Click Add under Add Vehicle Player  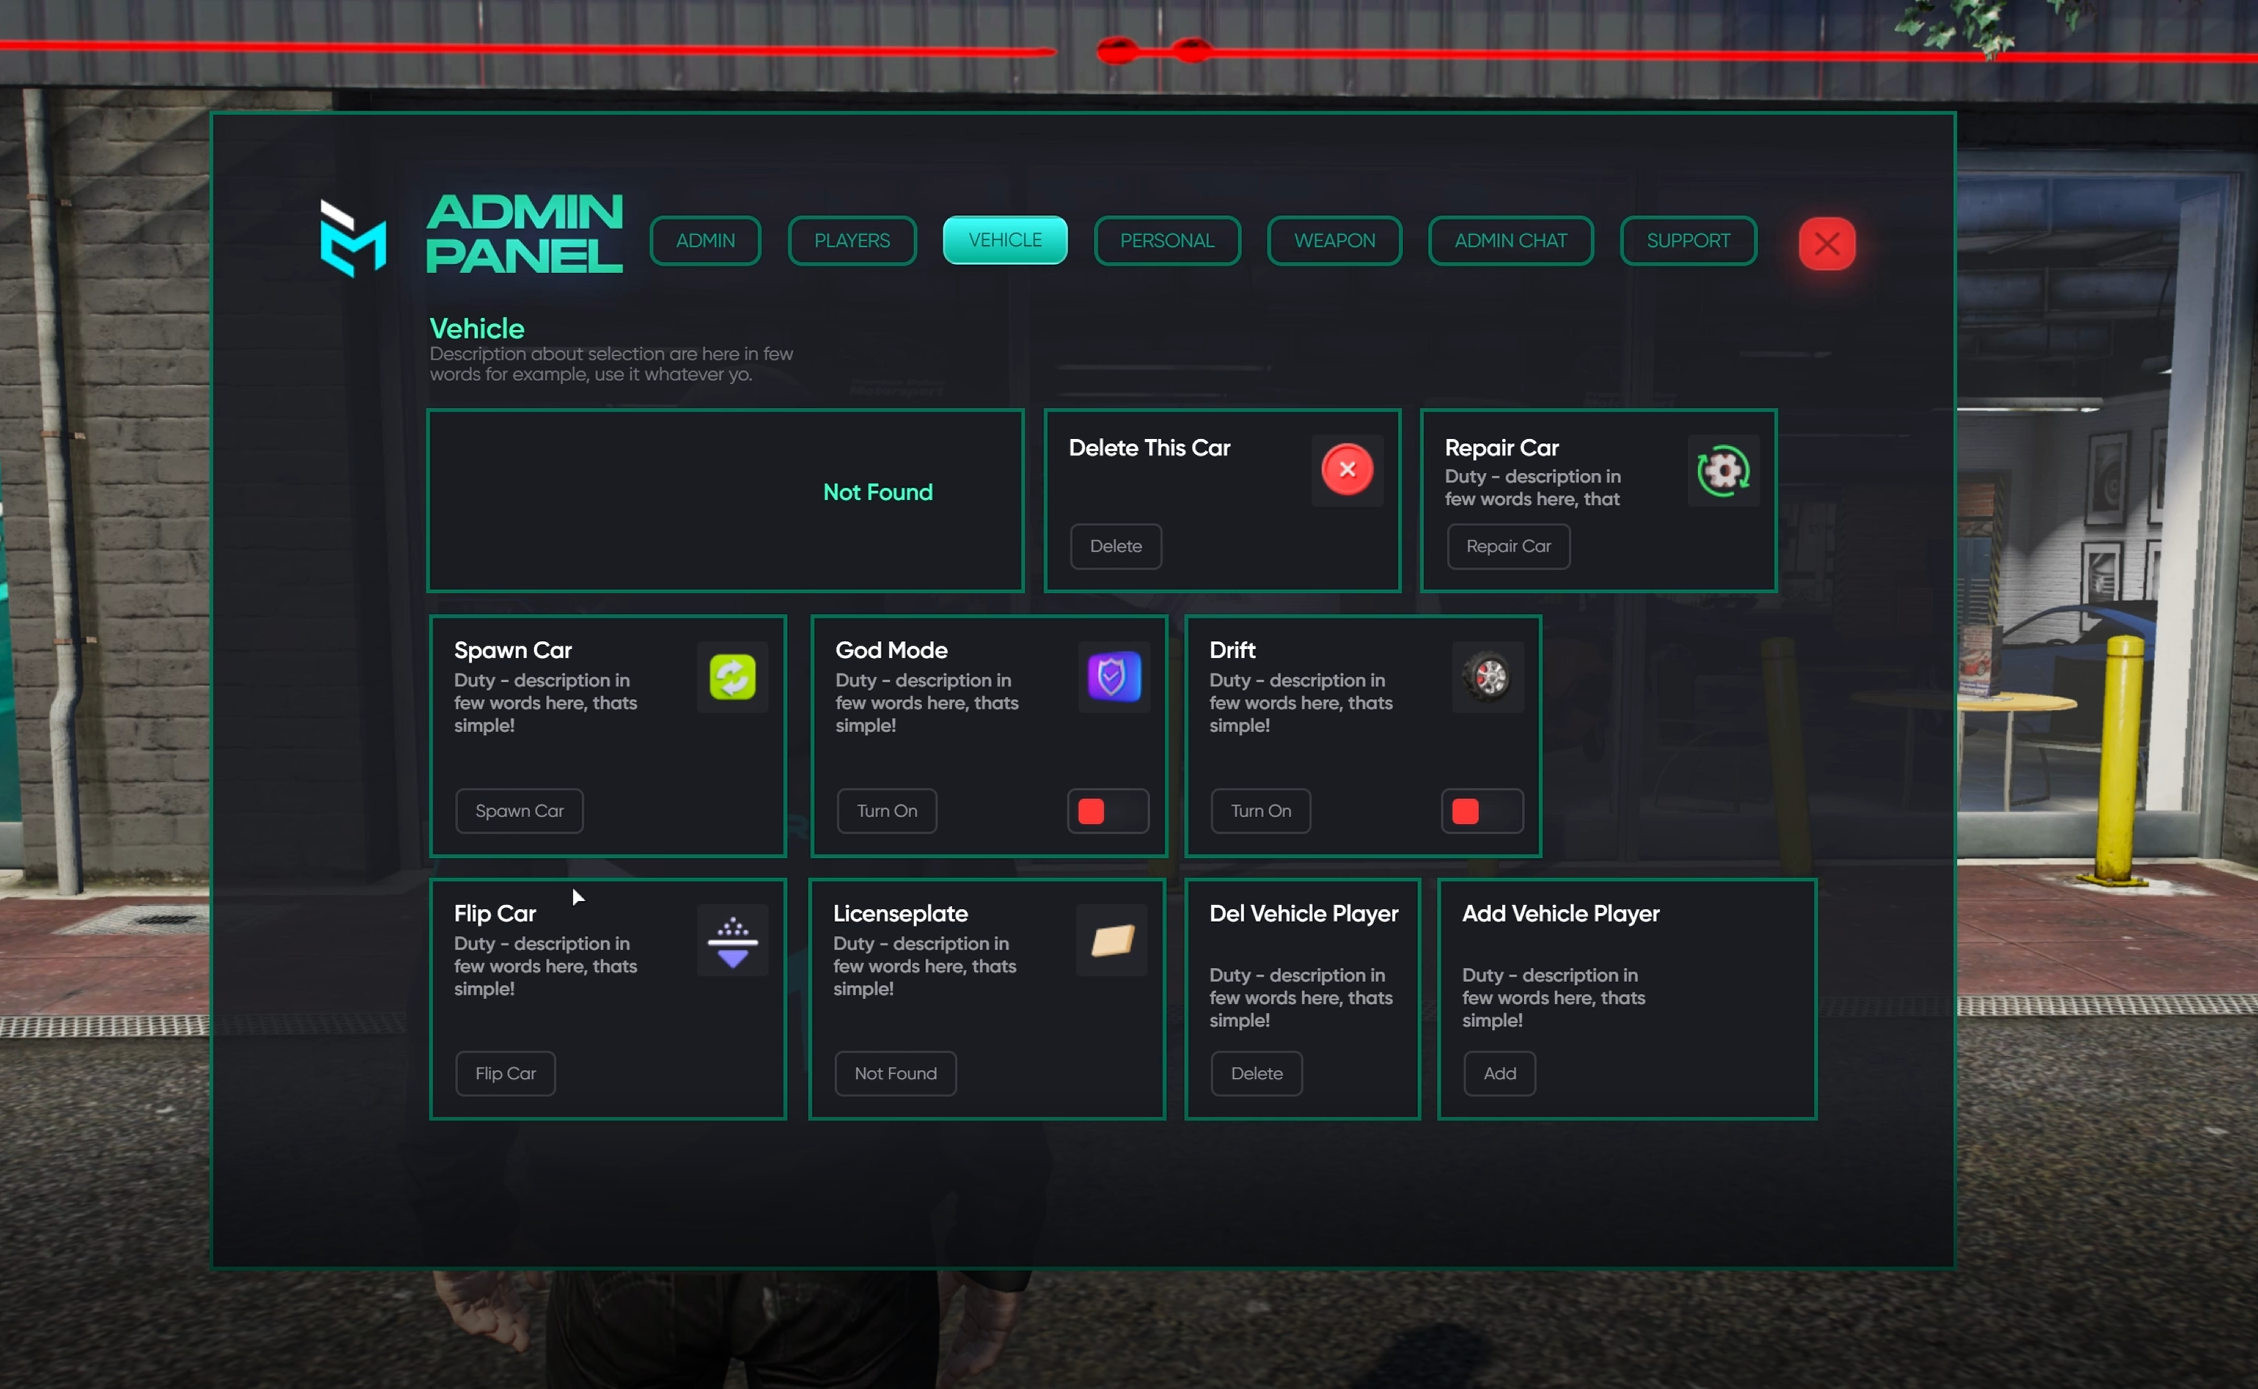(x=1499, y=1074)
